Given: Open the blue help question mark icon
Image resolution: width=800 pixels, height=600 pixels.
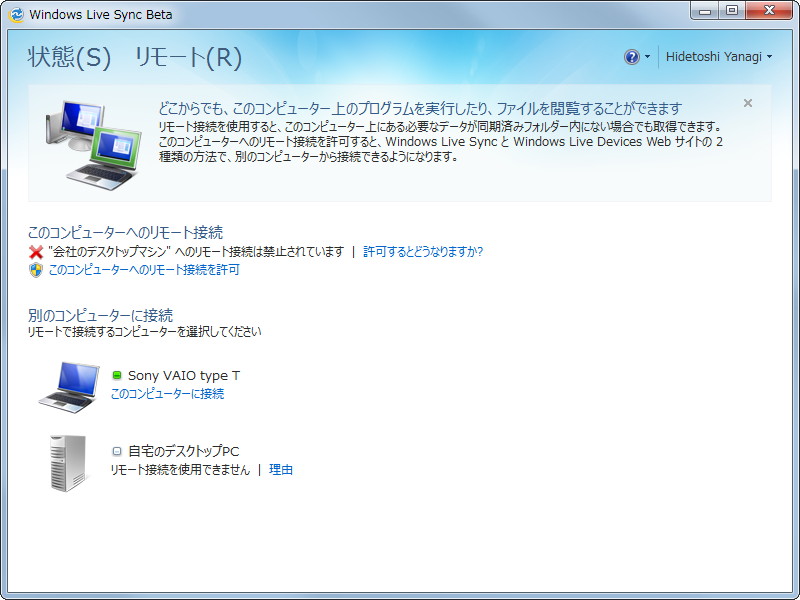Looking at the screenshot, I should coord(632,57).
